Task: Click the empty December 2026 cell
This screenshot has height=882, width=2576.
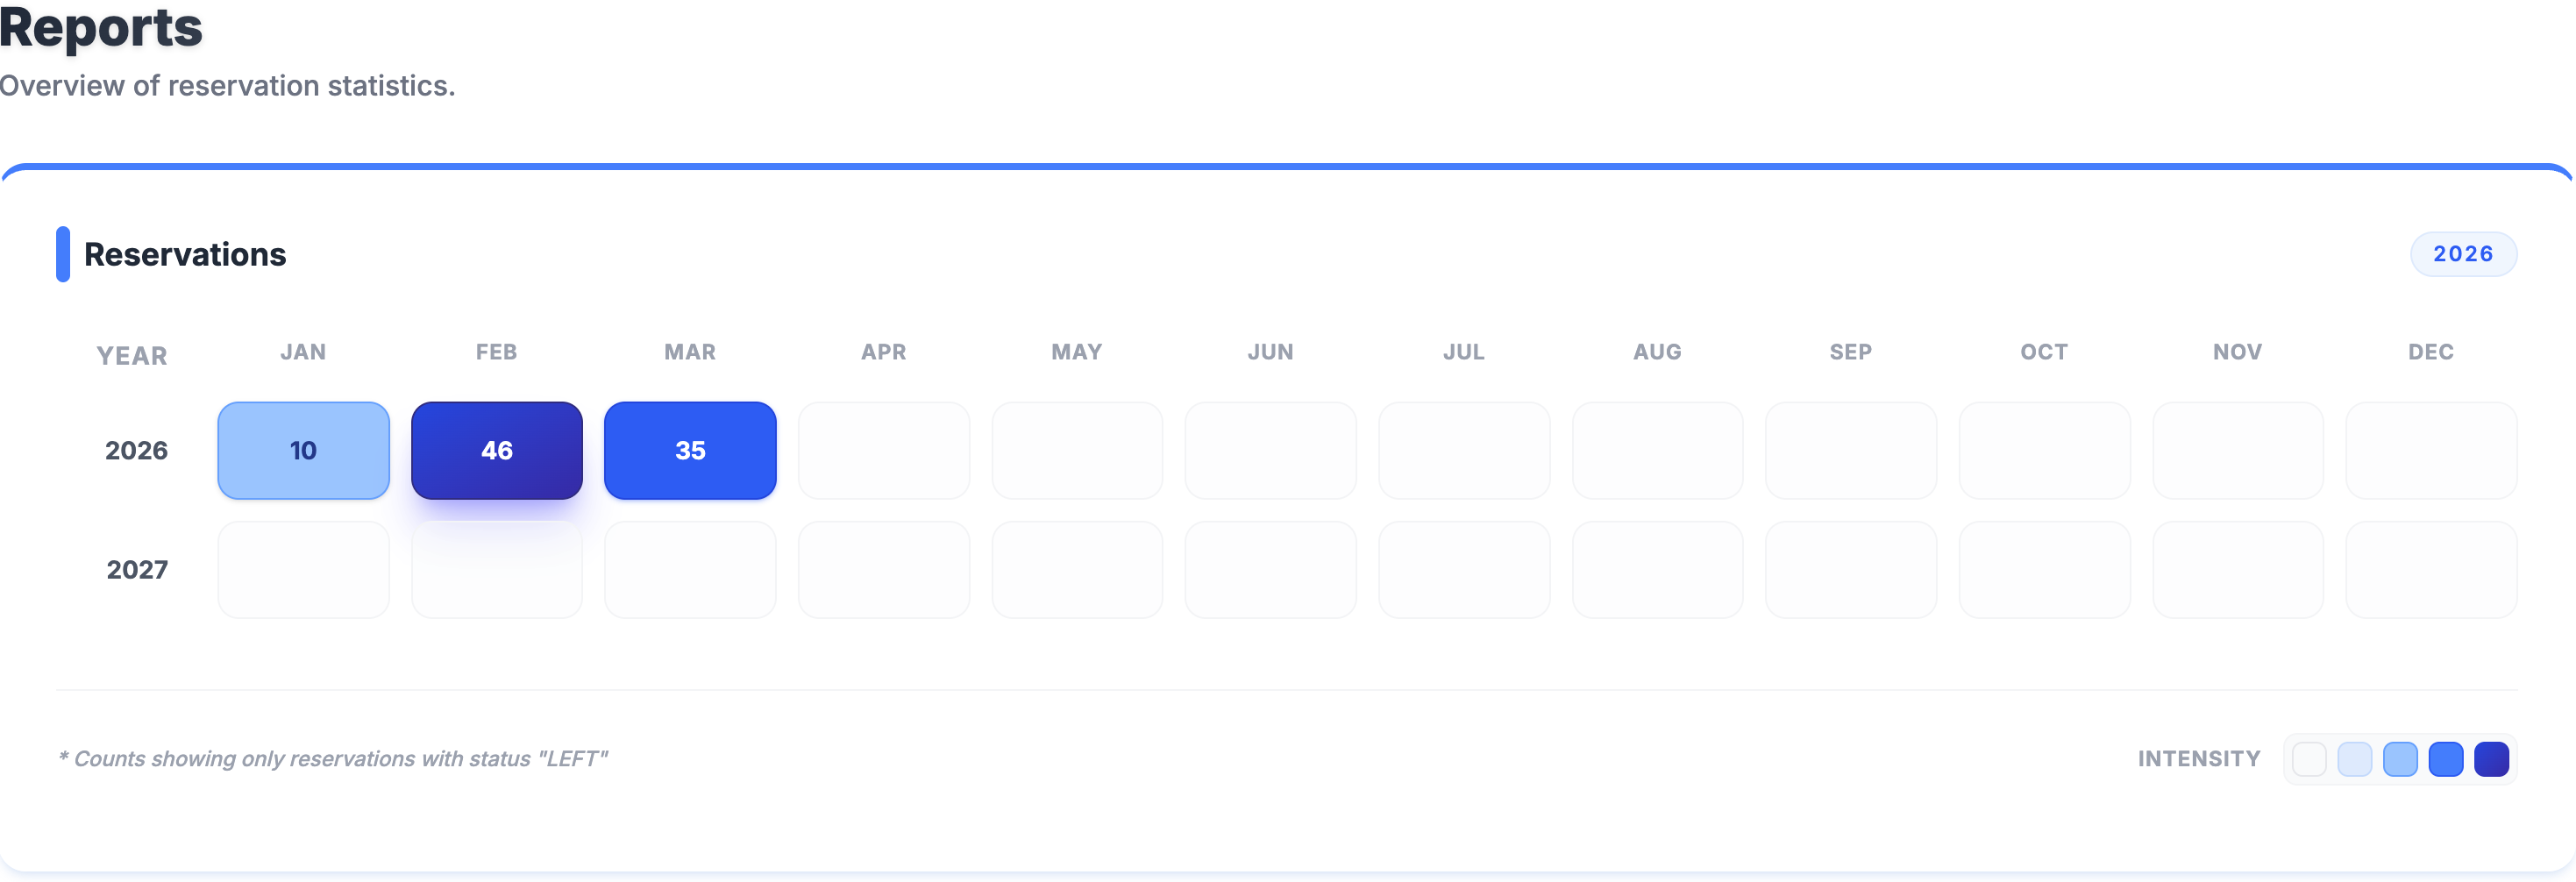Action: pyautogui.click(x=2430, y=450)
